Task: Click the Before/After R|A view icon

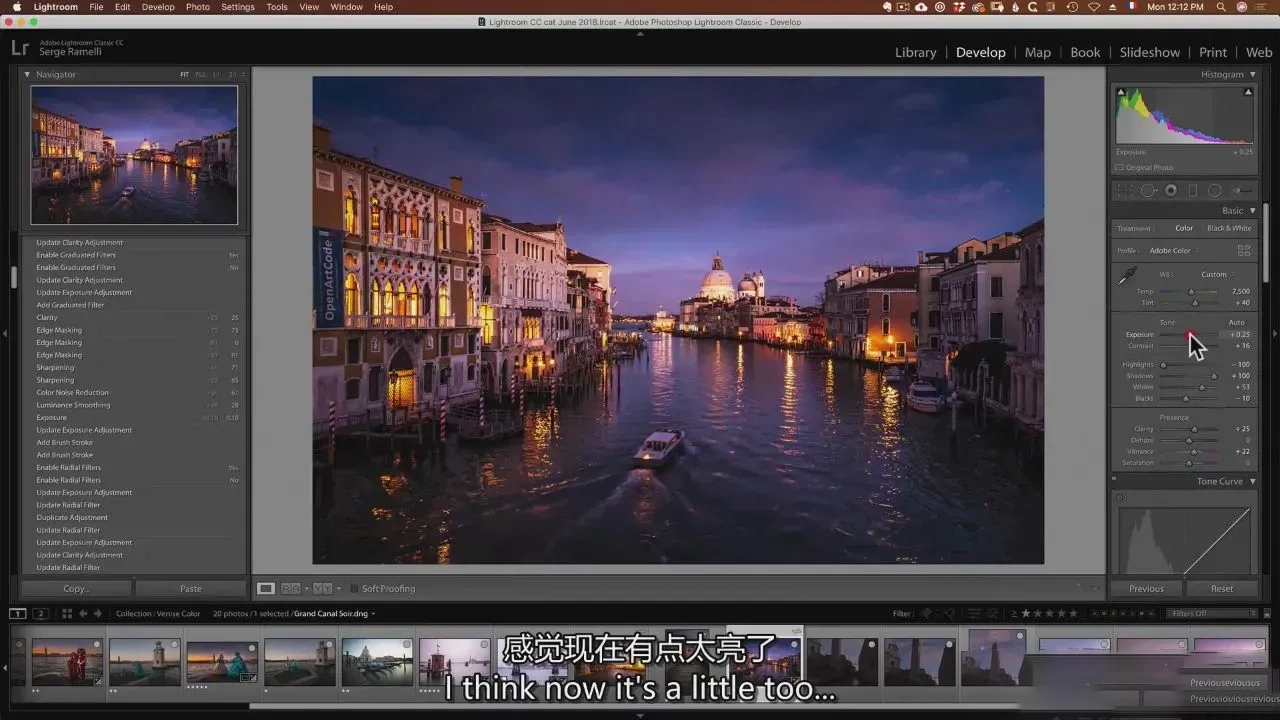Action: 291,589
